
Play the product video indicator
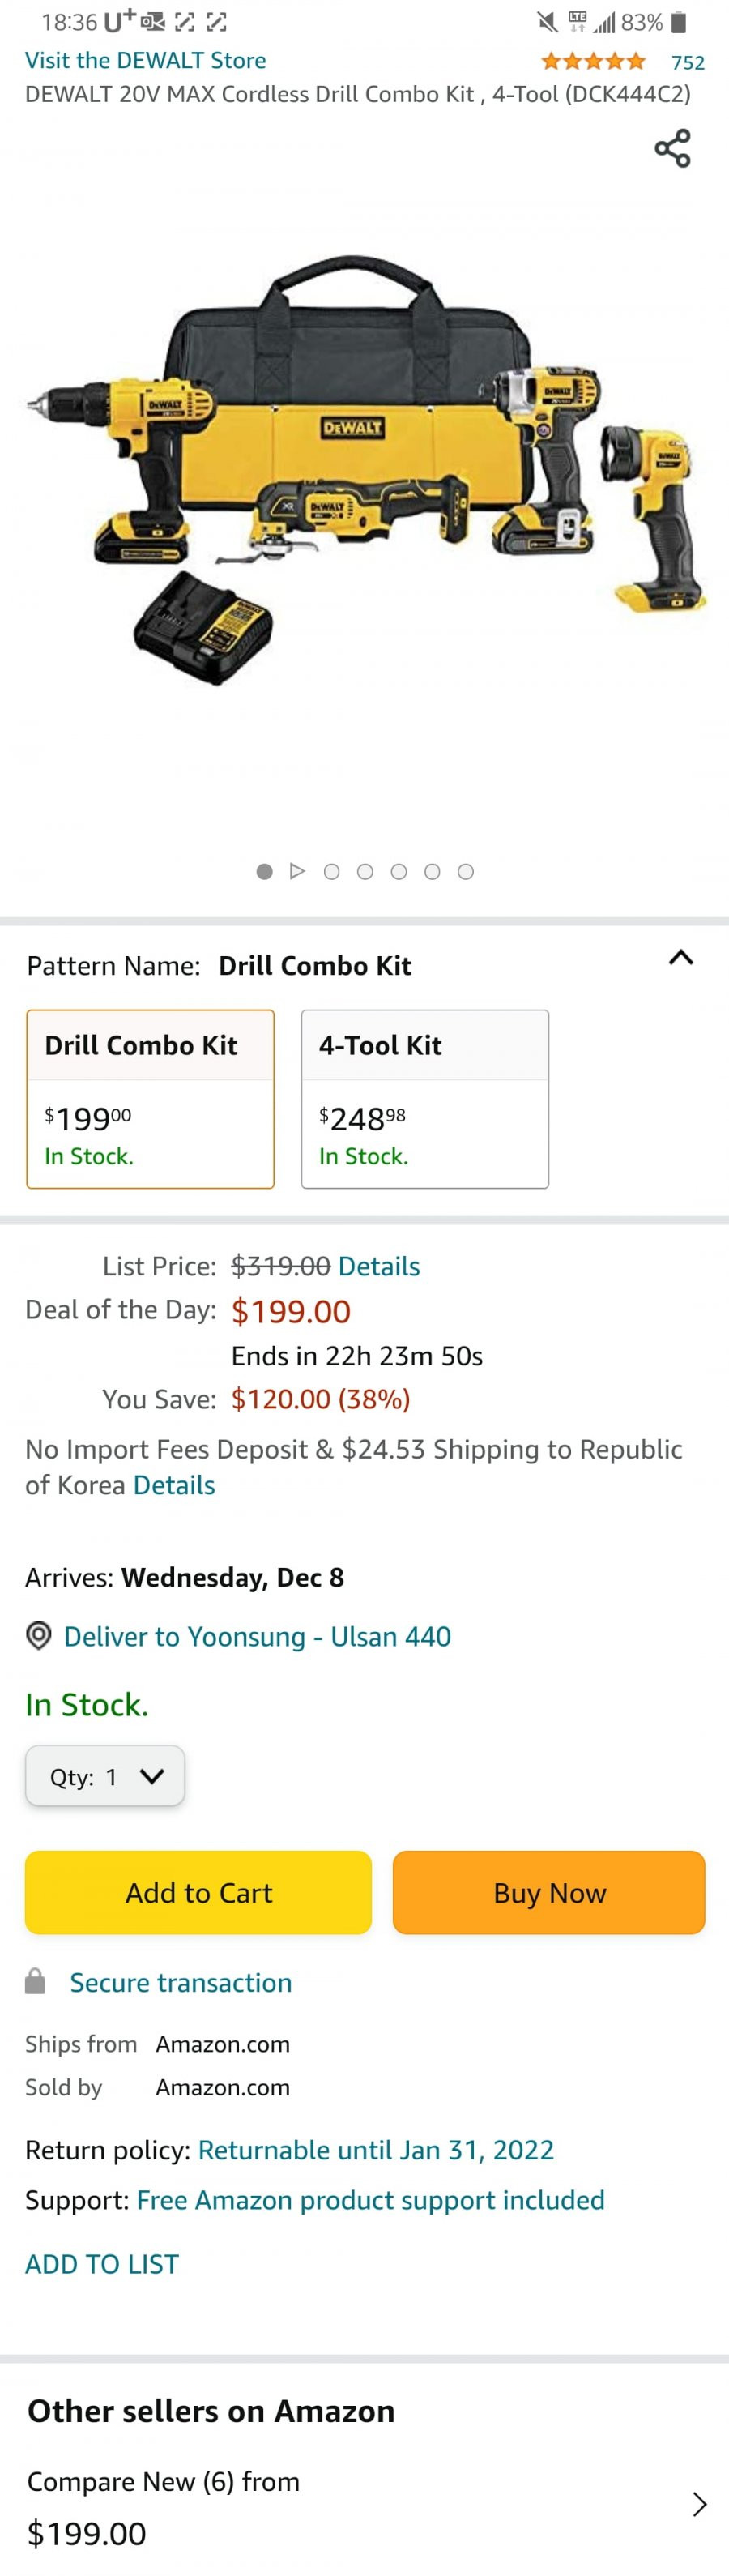[x=297, y=871]
